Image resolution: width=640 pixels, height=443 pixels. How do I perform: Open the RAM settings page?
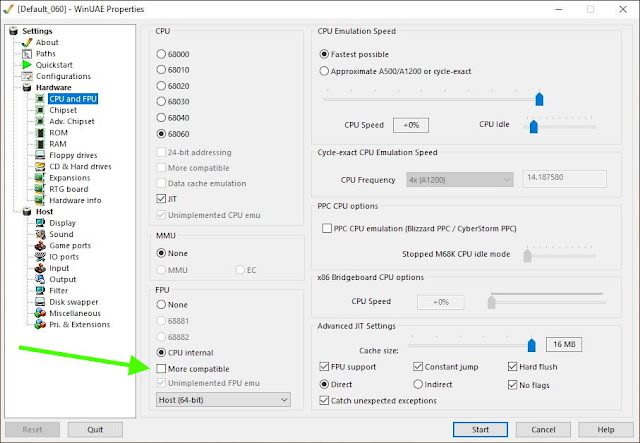58,144
